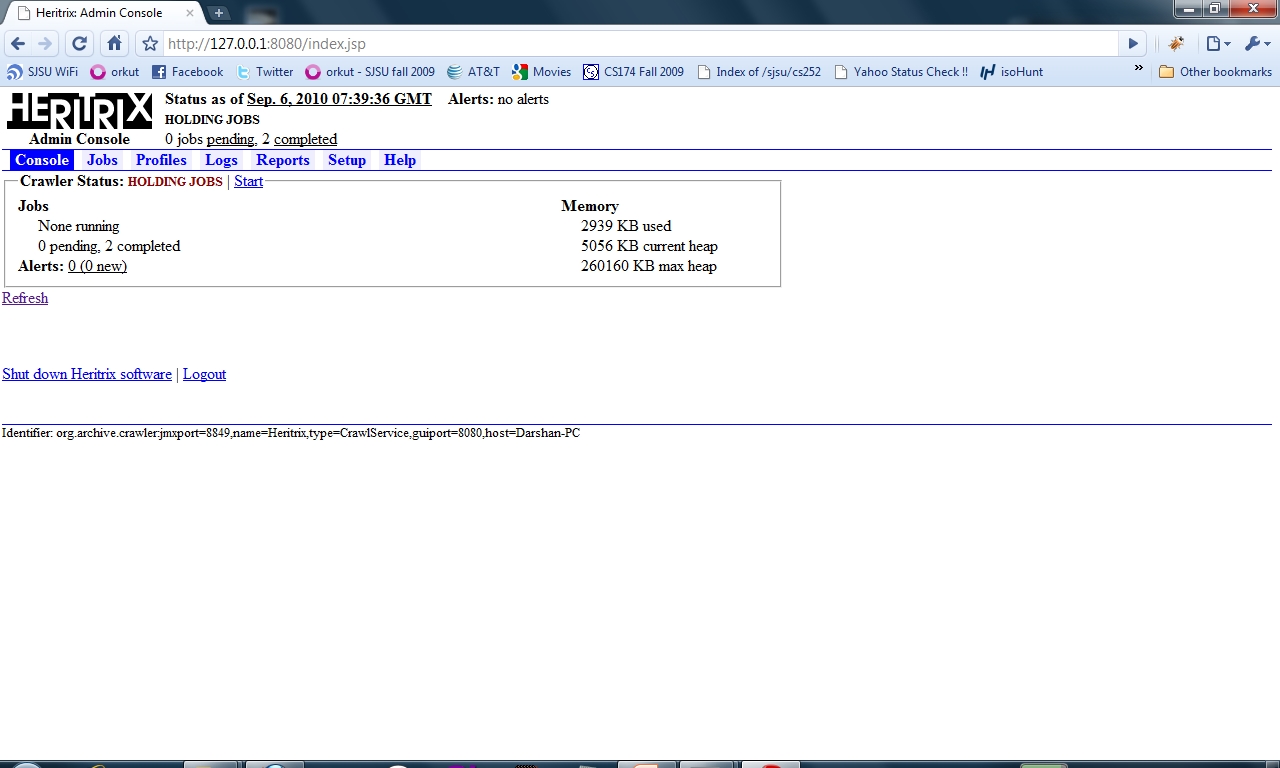Click the Logout link
The width and height of the screenshot is (1280, 768).
point(204,374)
